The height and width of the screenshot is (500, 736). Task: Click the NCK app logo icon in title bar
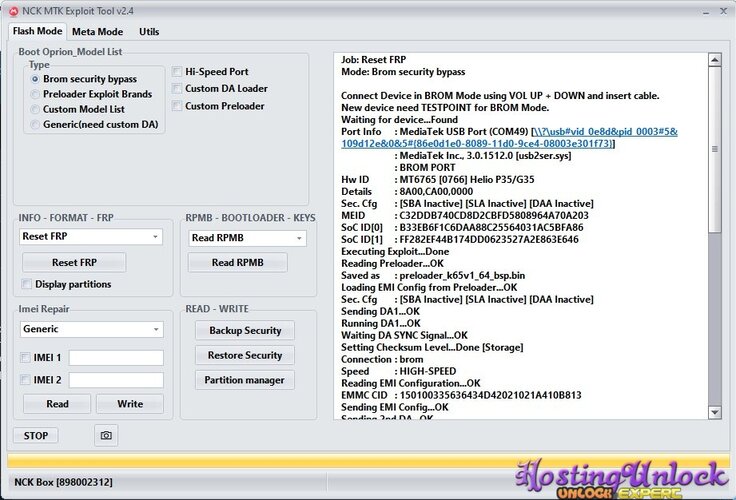click(13, 11)
